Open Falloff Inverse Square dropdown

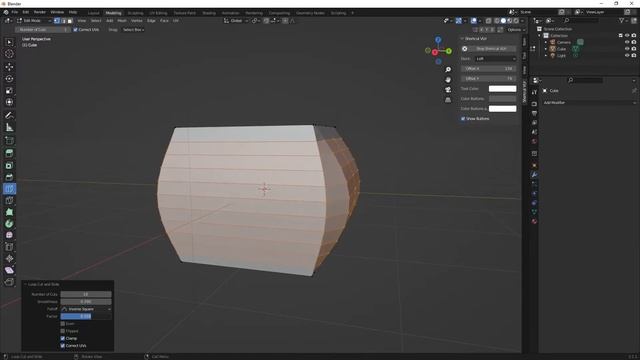[86, 309]
